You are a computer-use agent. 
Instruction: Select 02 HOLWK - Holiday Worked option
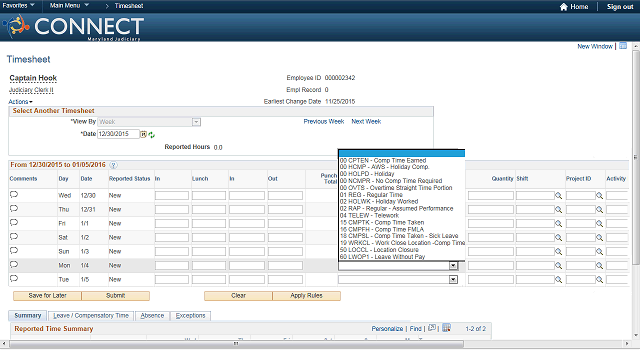[x=379, y=202]
